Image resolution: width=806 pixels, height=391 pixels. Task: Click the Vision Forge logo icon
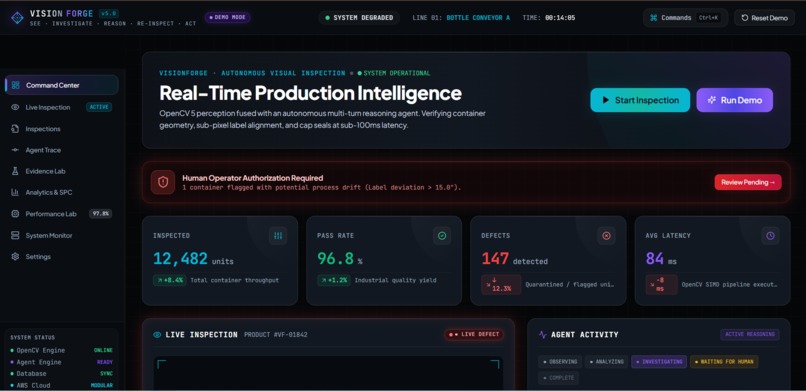17,17
